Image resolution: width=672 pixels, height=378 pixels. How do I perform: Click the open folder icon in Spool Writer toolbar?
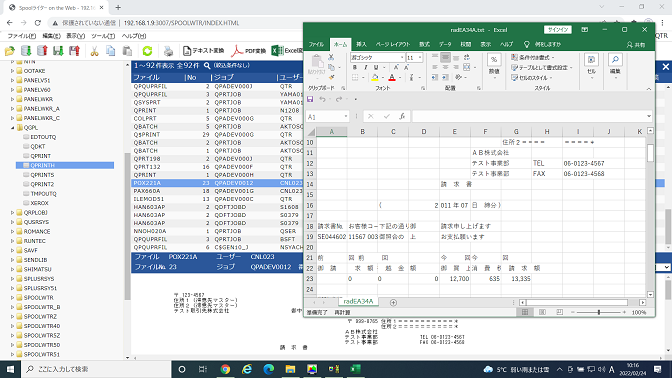tap(9, 51)
